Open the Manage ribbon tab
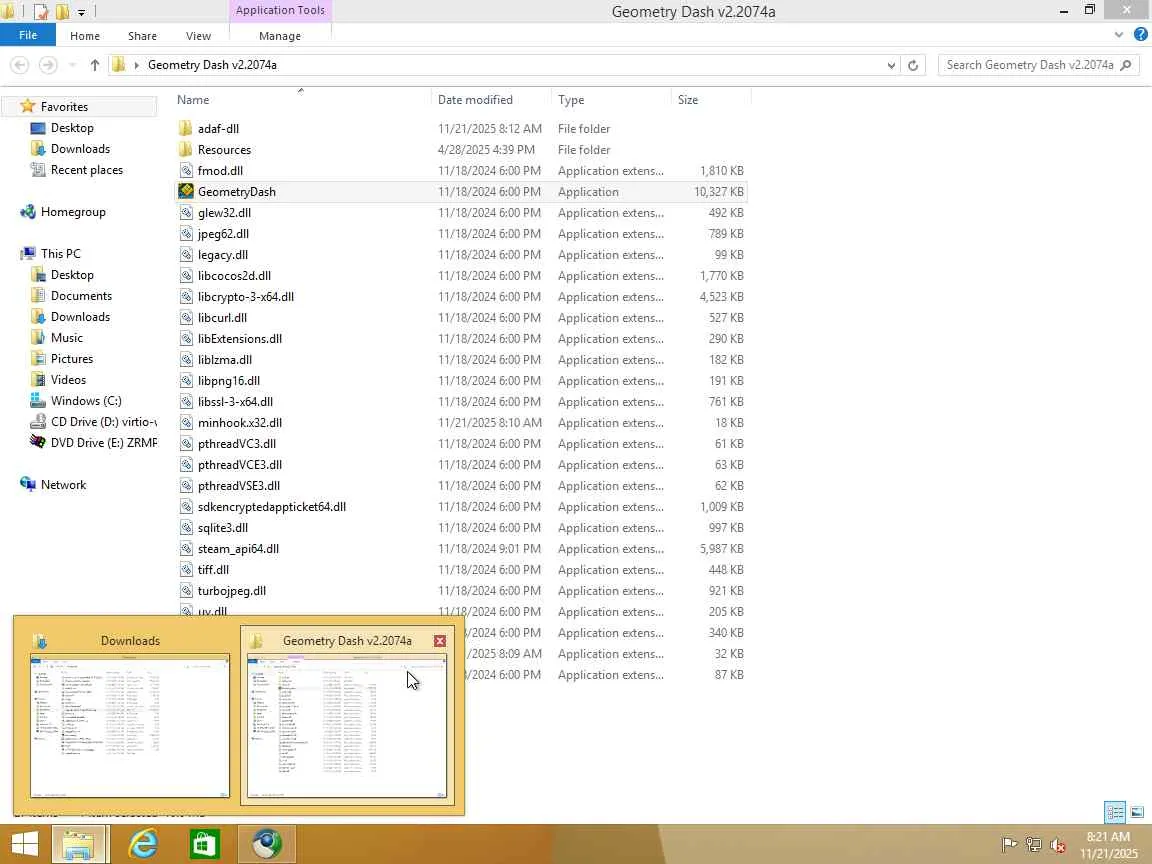This screenshot has width=1152, height=864. click(x=279, y=35)
